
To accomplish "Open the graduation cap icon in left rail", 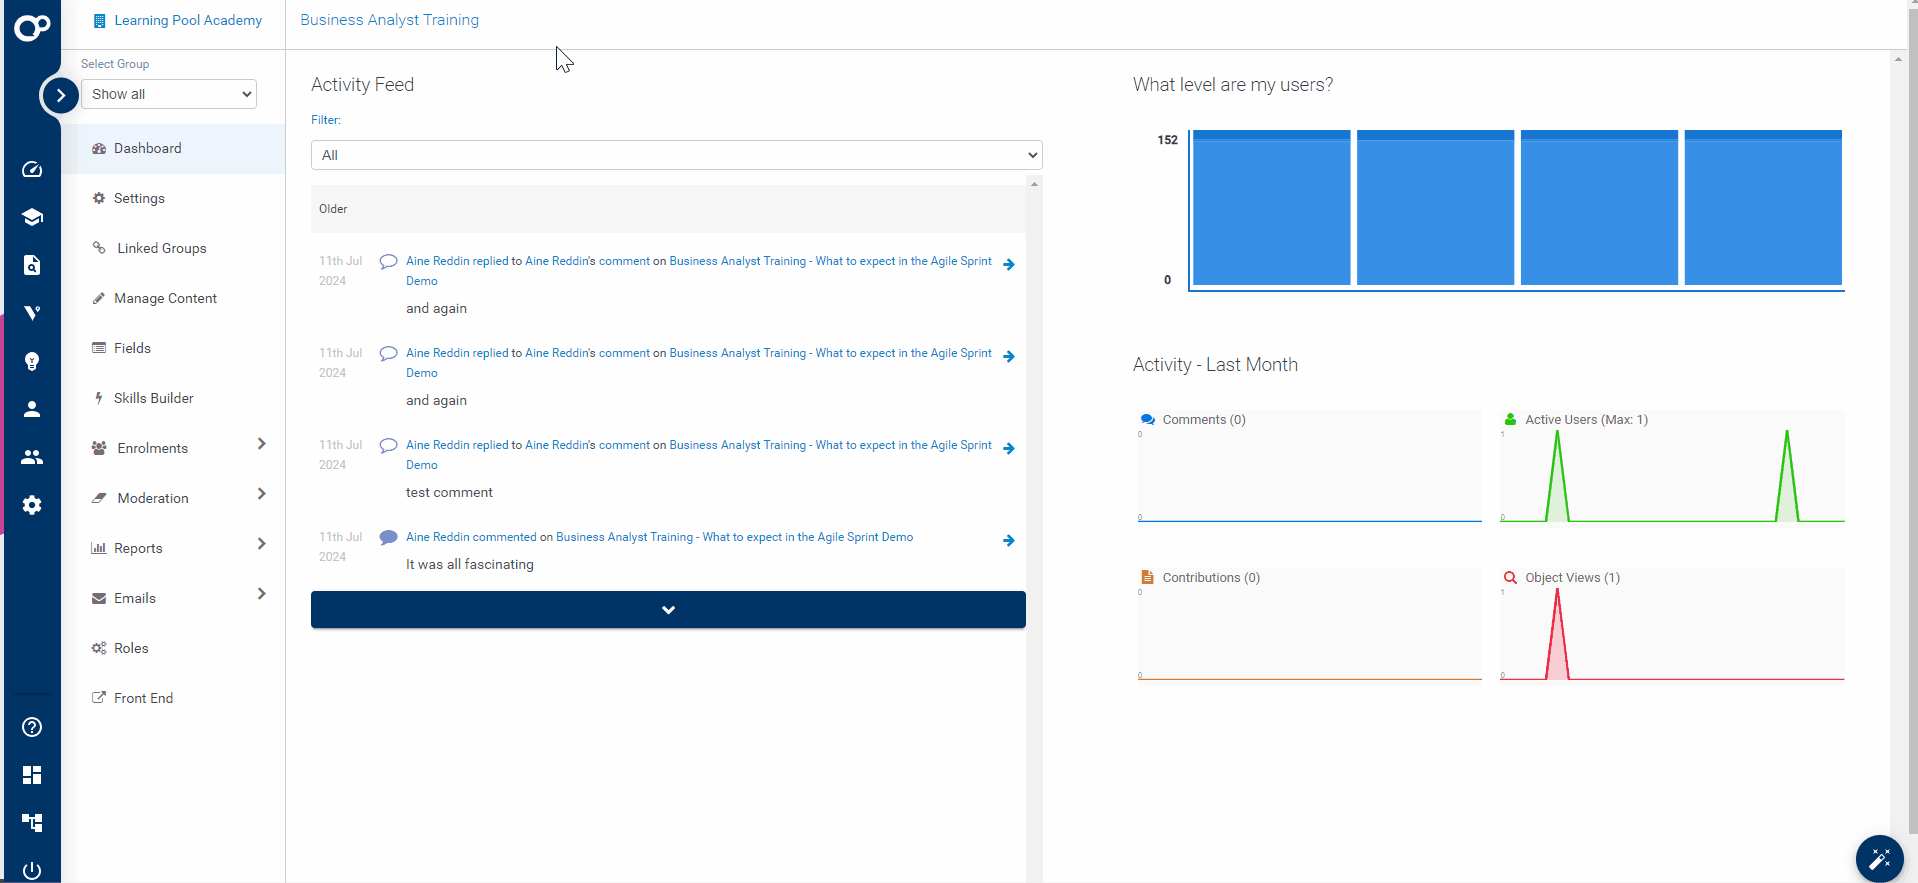I will [32, 217].
